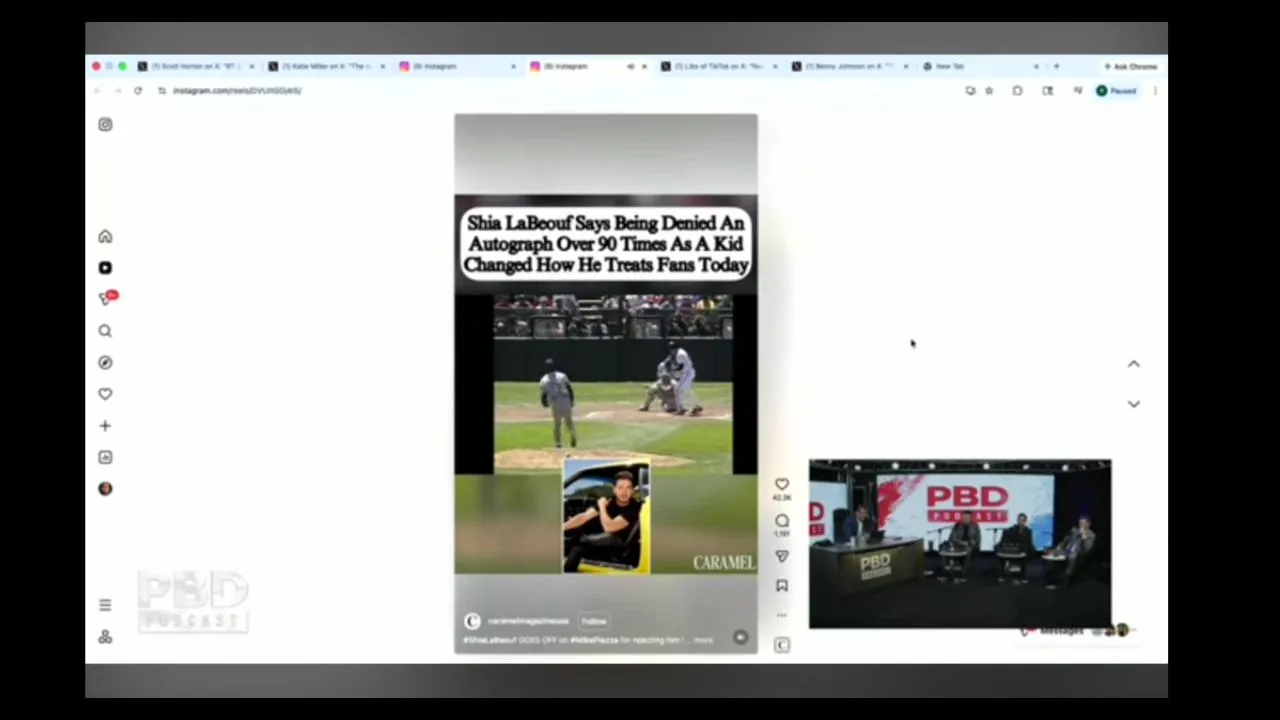1280x720 pixels.
Task: Close the Benny Johnson on X tab
Action: pyautogui.click(x=906, y=66)
